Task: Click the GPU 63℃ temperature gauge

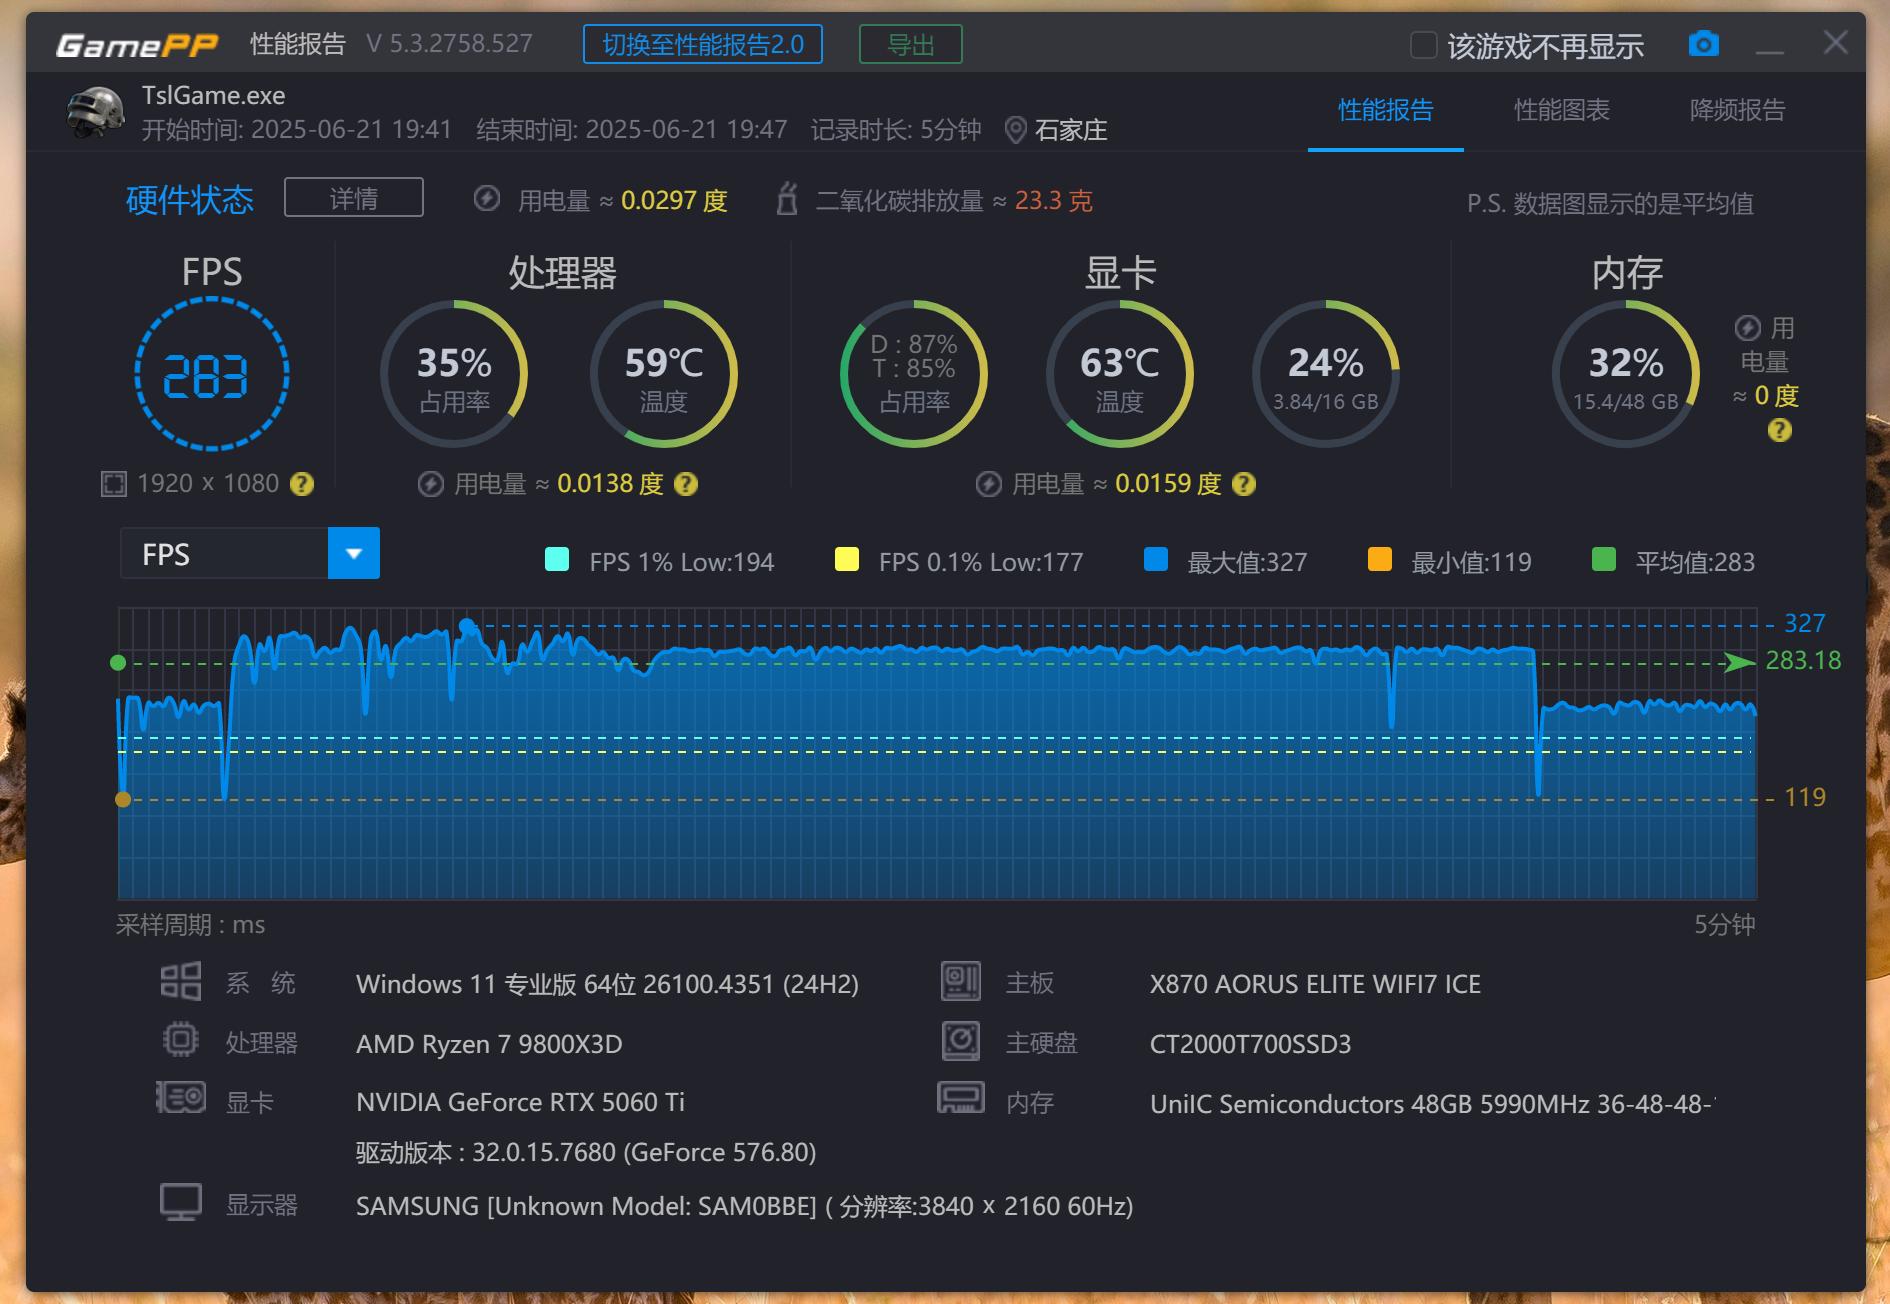Action: click(x=1120, y=374)
